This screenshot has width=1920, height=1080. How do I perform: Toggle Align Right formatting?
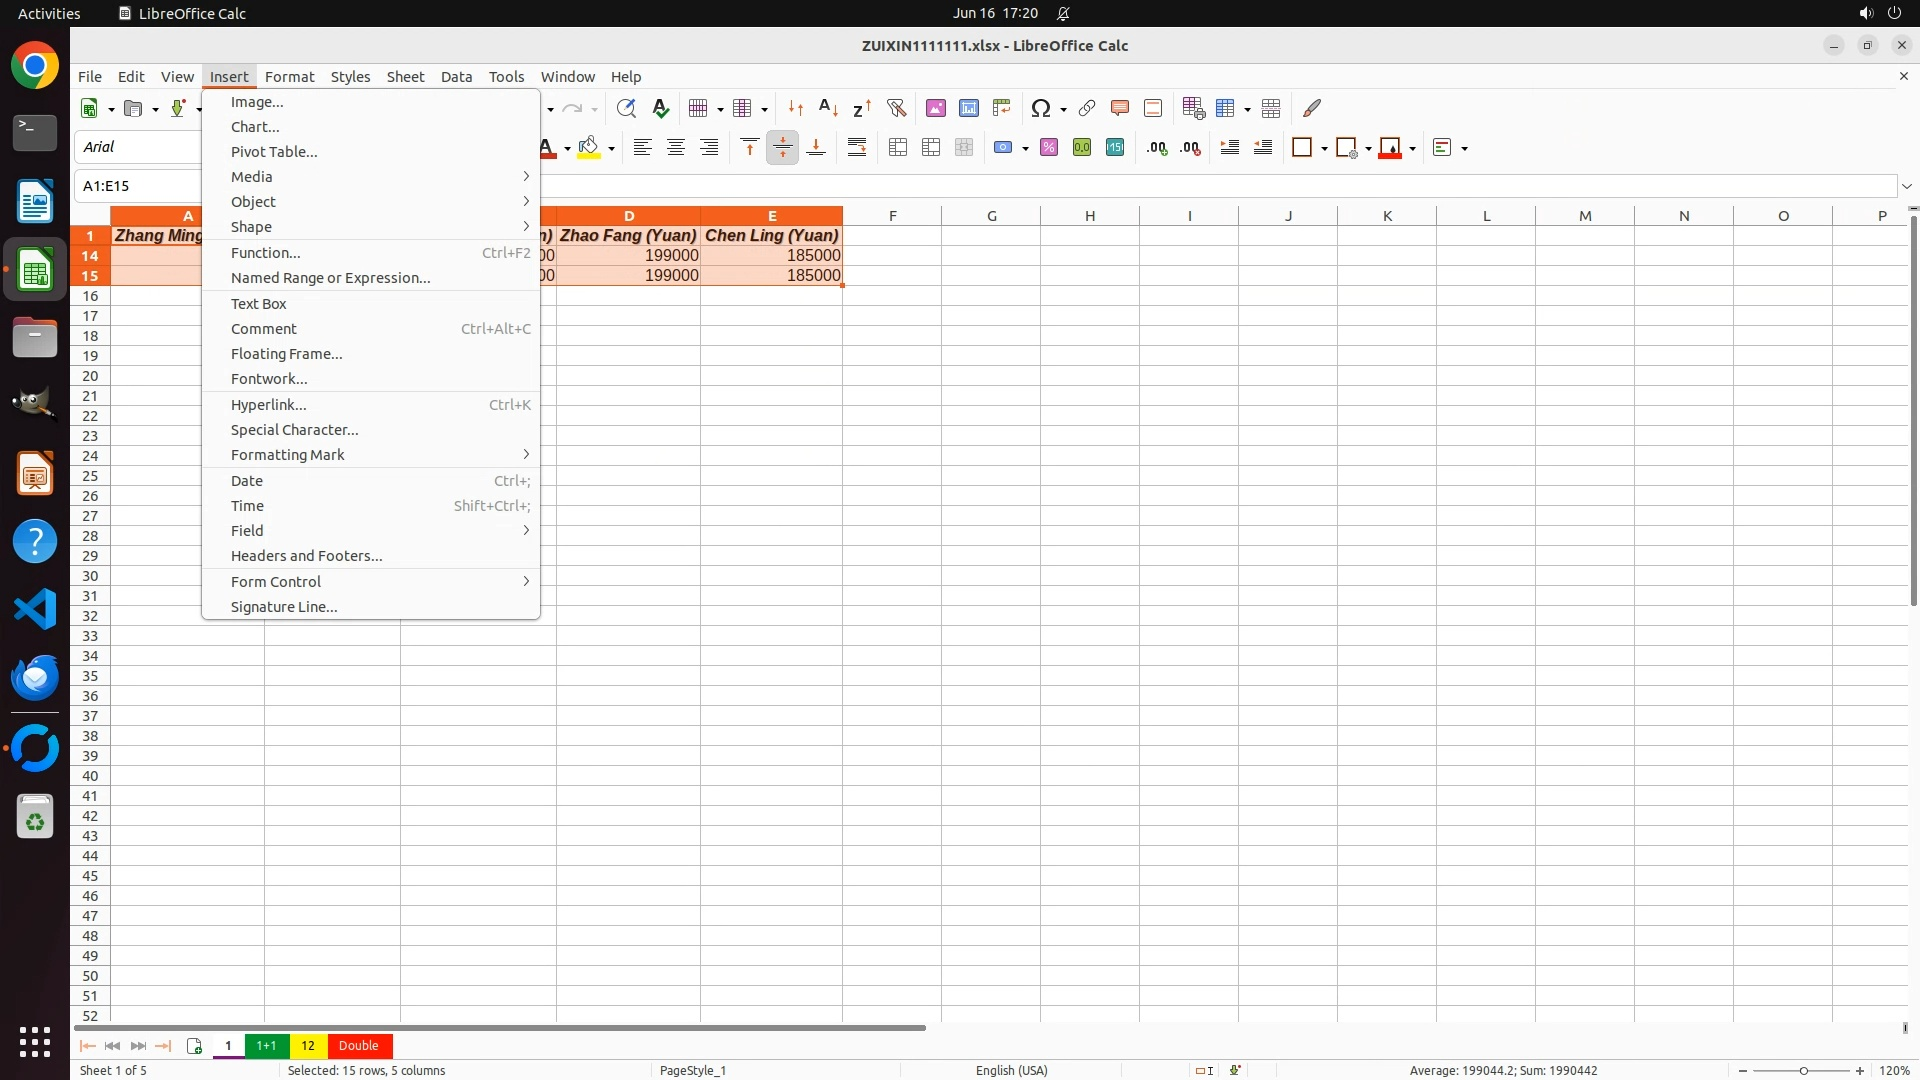pyautogui.click(x=709, y=148)
